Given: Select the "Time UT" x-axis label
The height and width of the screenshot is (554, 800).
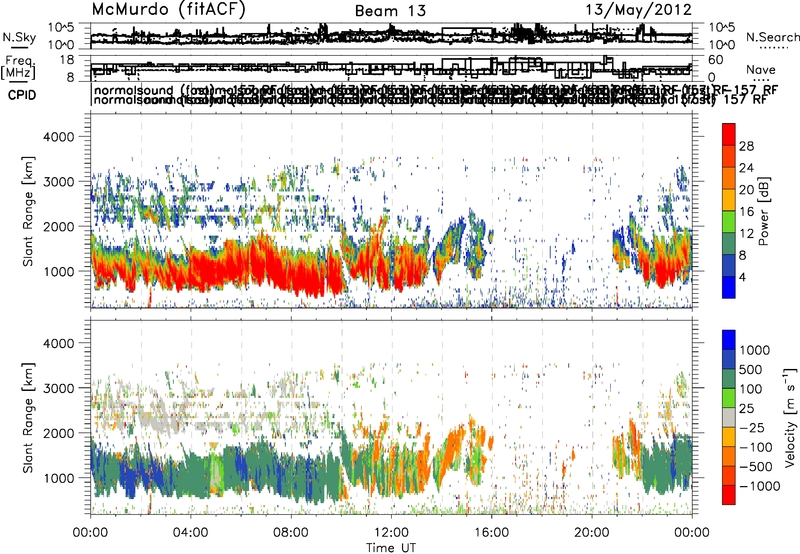Looking at the screenshot, I should click(x=391, y=548).
